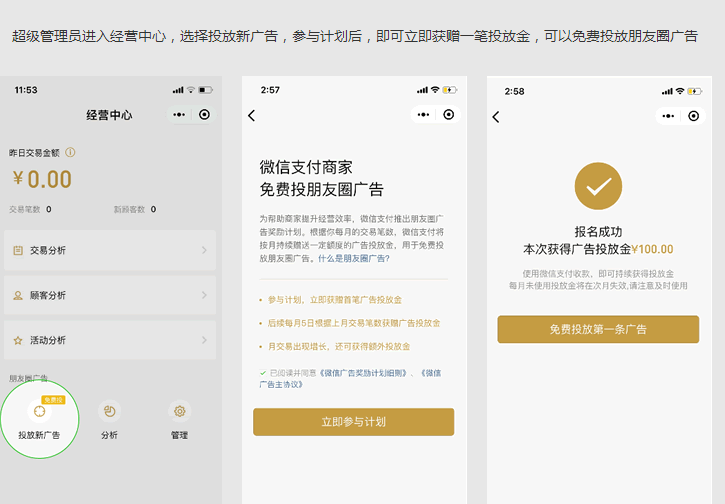Expand 活动分析 row chevron
Image resolution: width=725 pixels, height=504 pixels.
pos(204,340)
